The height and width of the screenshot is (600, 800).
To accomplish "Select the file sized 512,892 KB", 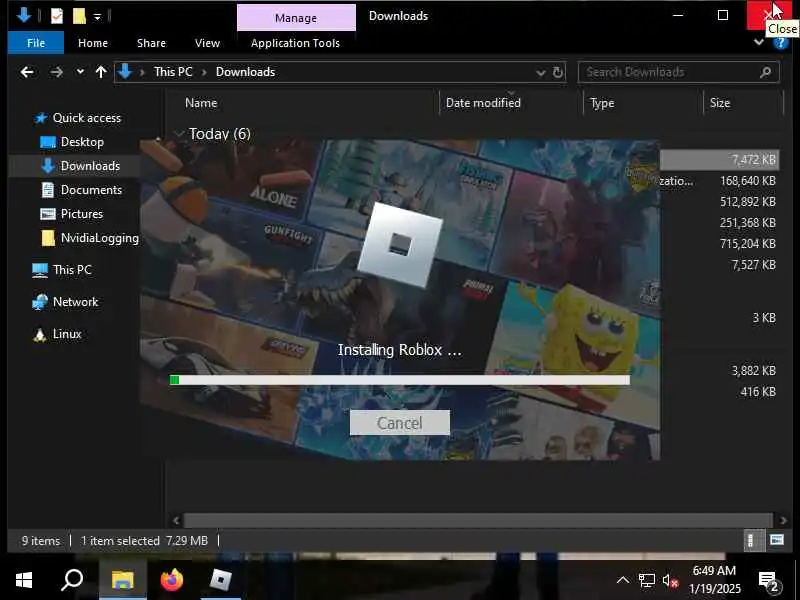I will (x=747, y=202).
